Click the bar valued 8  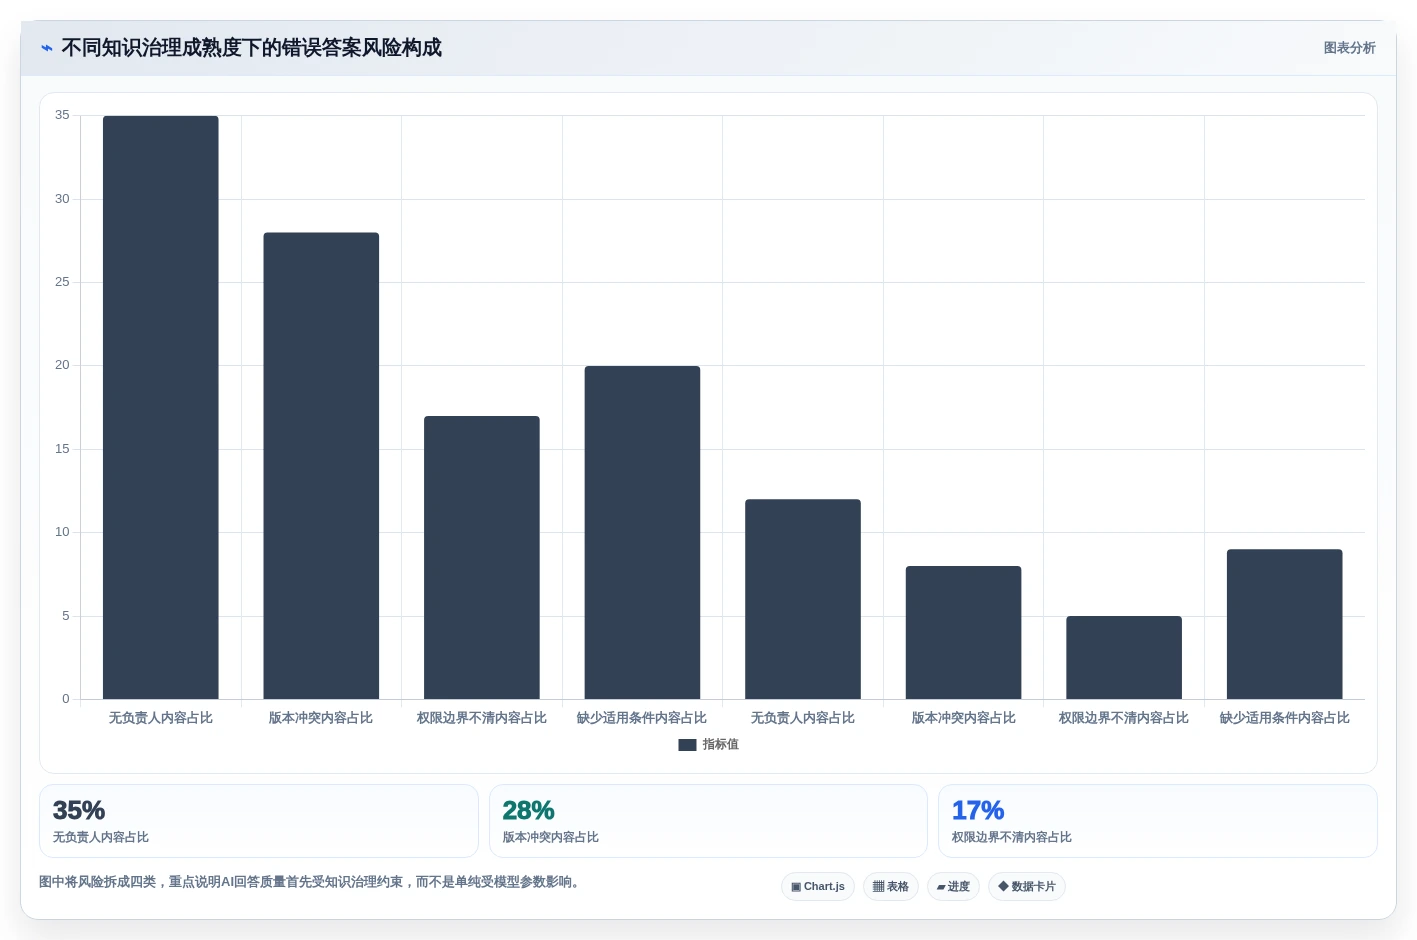click(x=963, y=632)
